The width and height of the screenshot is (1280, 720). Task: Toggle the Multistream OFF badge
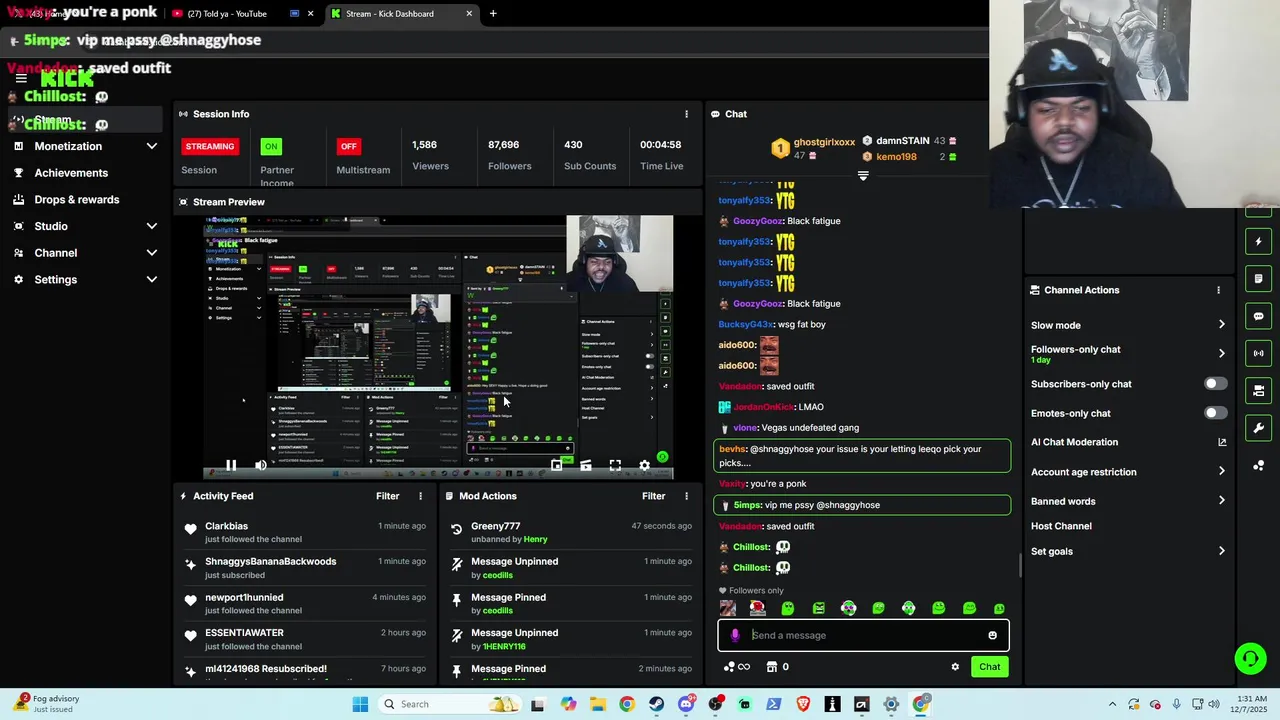pyautogui.click(x=348, y=146)
